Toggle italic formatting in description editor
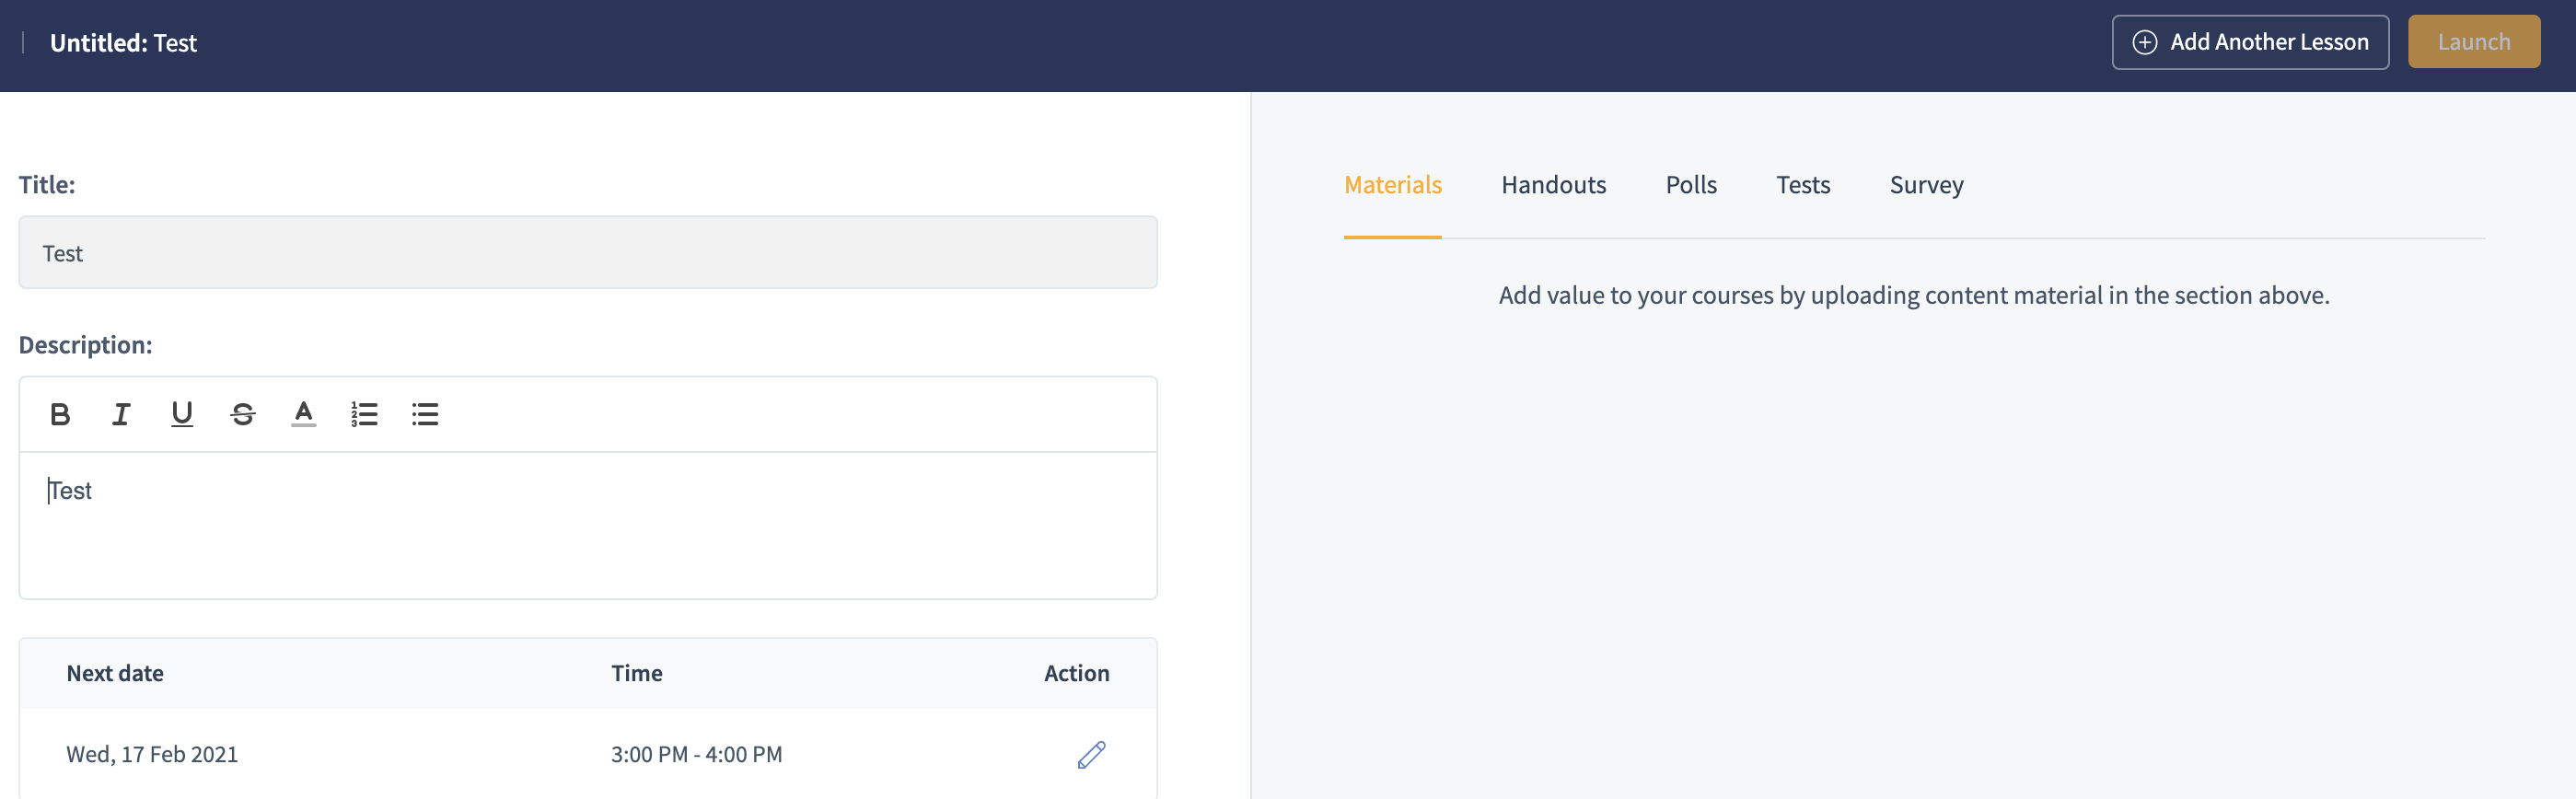Viewport: 2576px width, 799px height. 121,414
